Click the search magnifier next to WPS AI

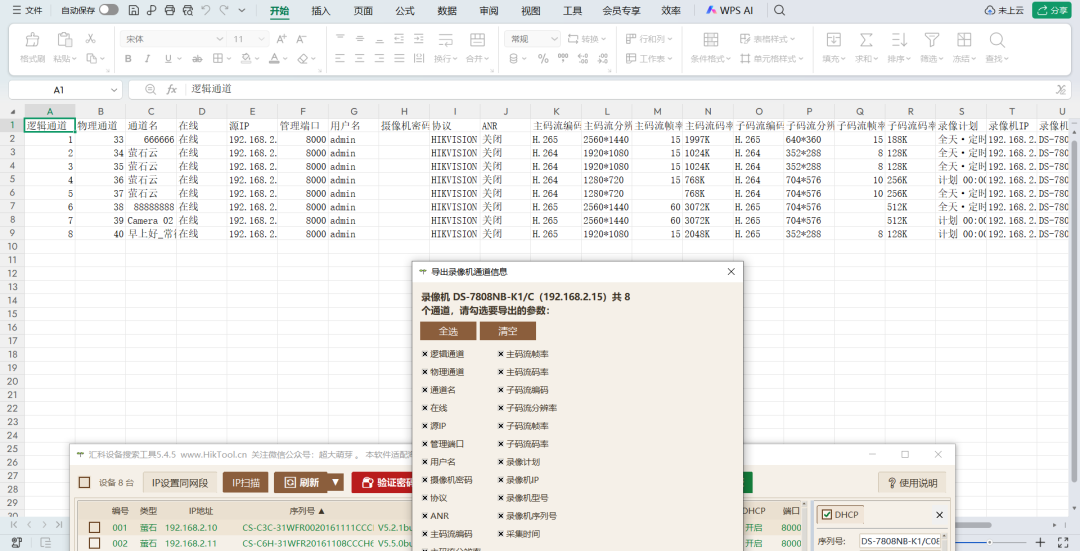tap(779, 10)
